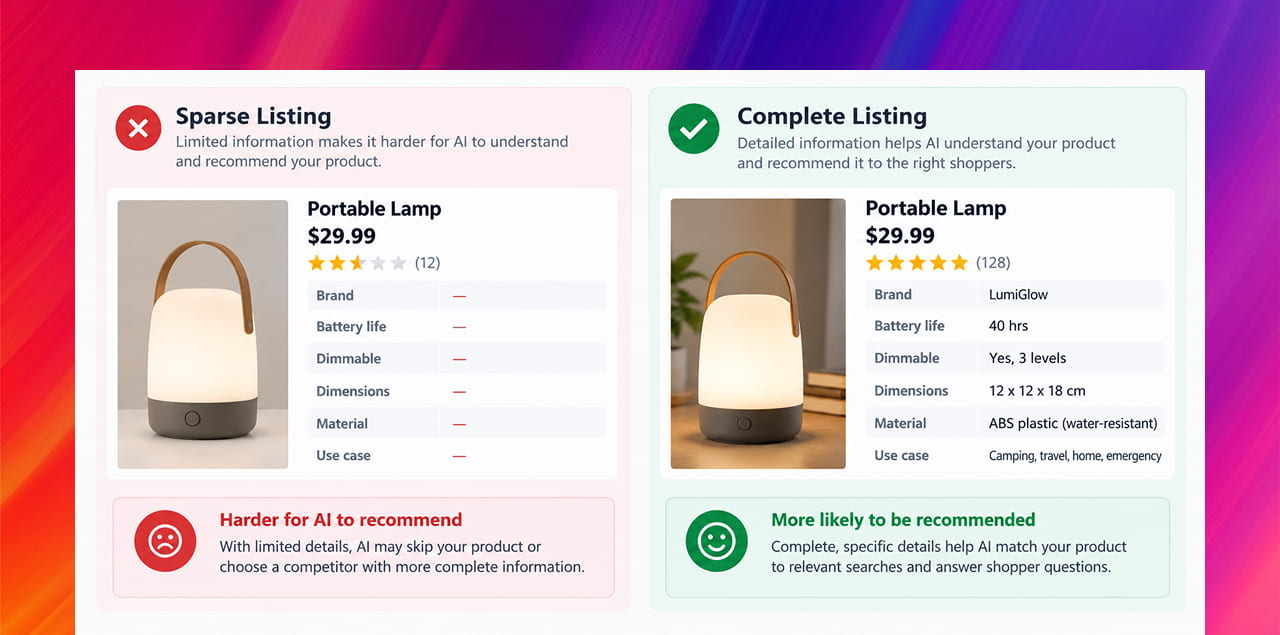Click the red sad face icon
This screenshot has height=635, width=1280.
[165, 541]
